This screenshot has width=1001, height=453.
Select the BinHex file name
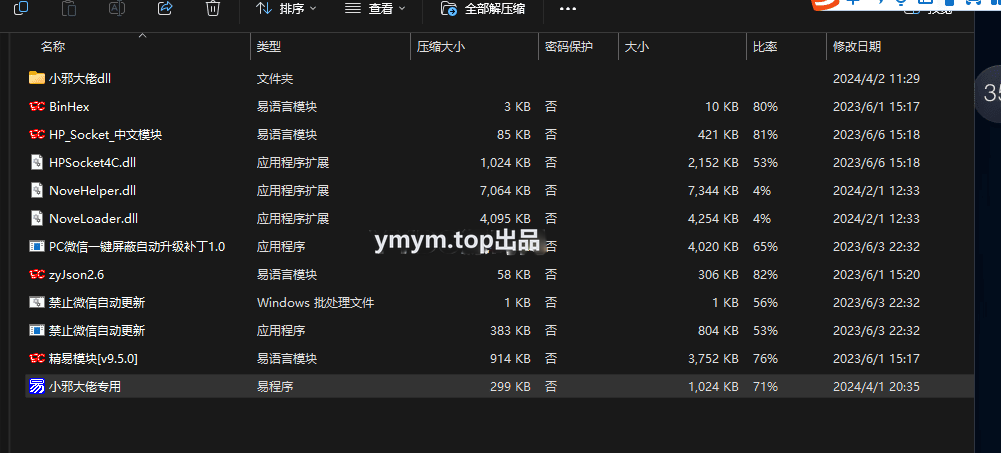(x=69, y=107)
